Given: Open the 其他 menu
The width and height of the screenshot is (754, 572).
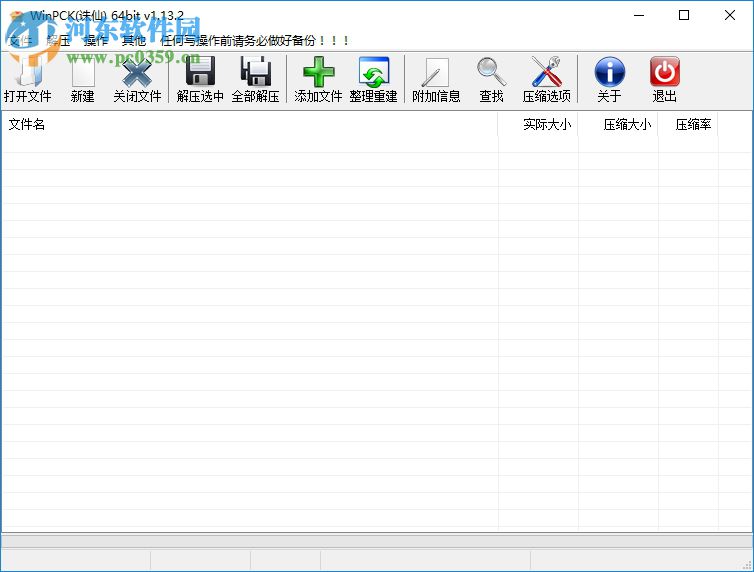Looking at the screenshot, I should coord(134,41).
